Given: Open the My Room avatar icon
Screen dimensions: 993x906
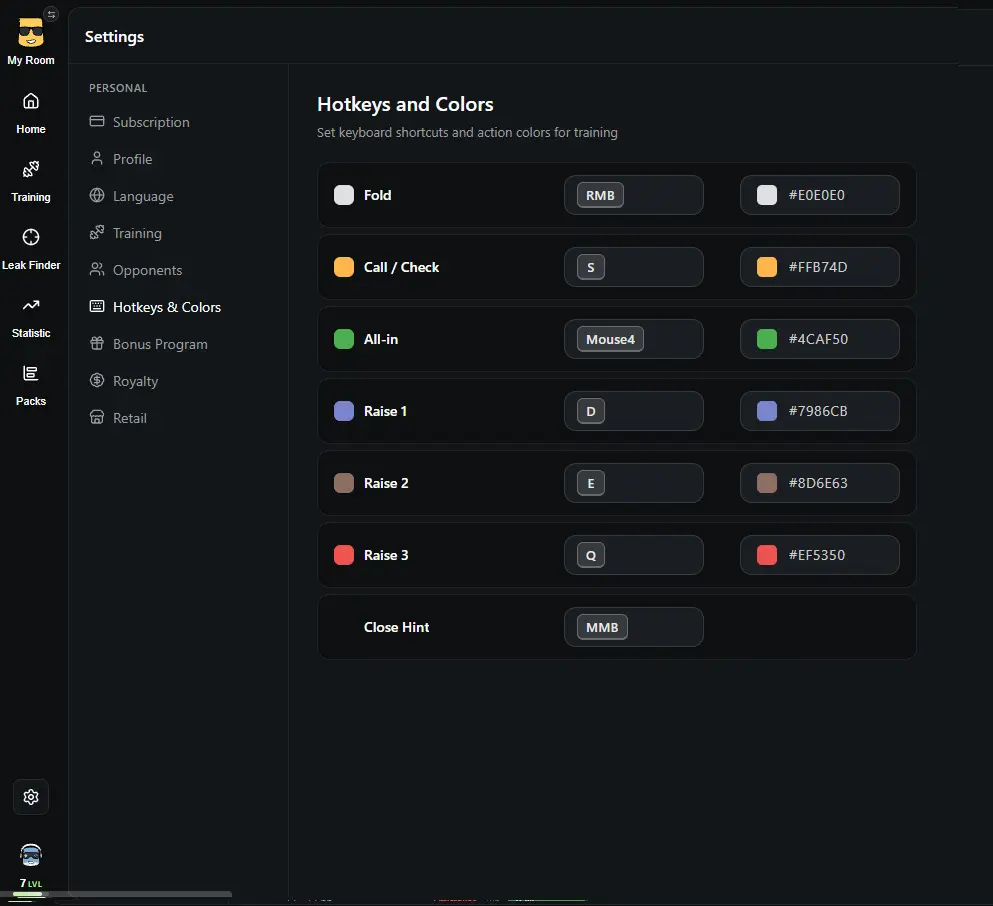Looking at the screenshot, I should click(x=30, y=32).
